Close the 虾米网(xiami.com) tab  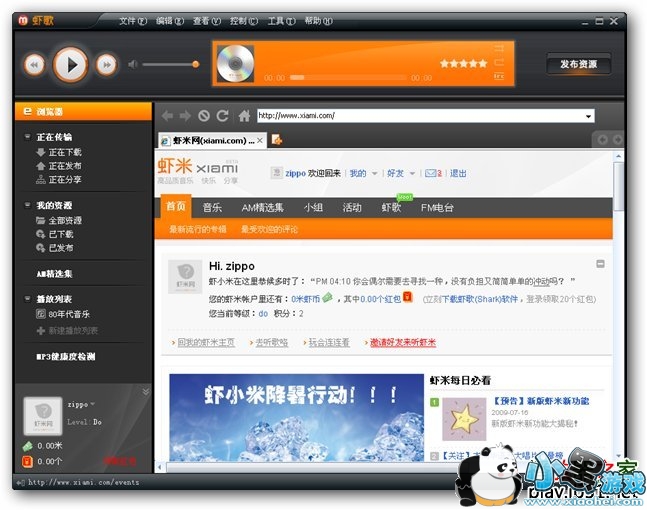tap(260, 140)
